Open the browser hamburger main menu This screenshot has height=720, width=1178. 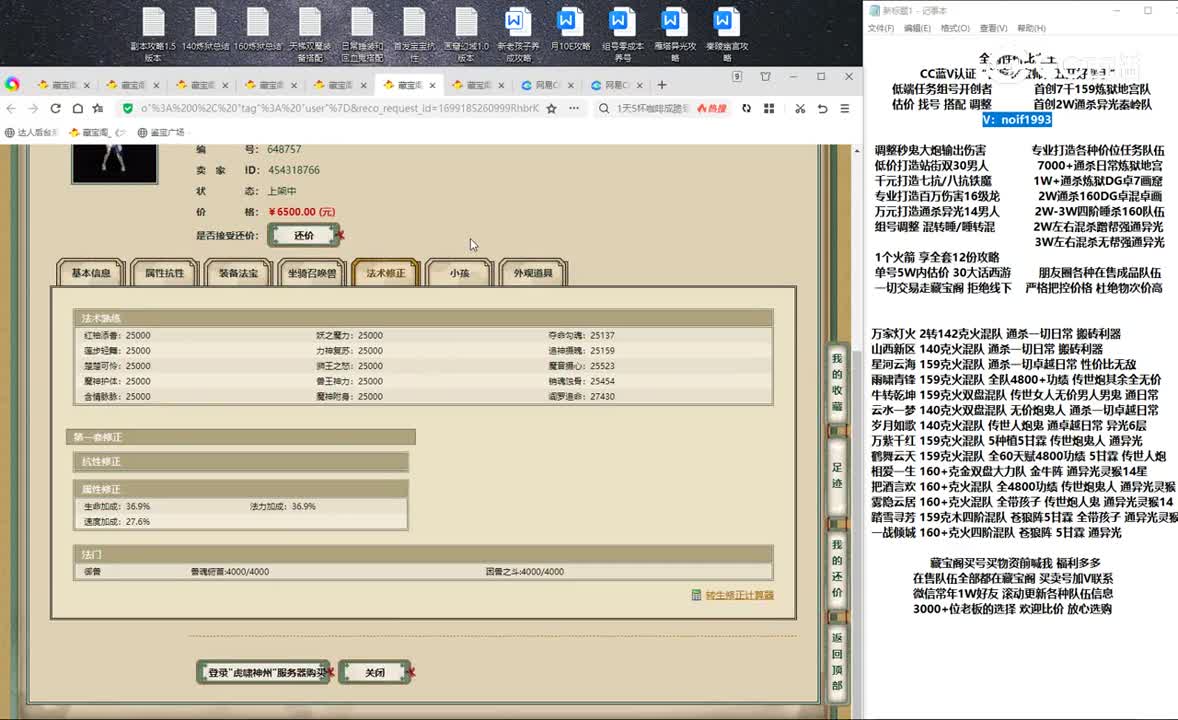click(845, 108)
